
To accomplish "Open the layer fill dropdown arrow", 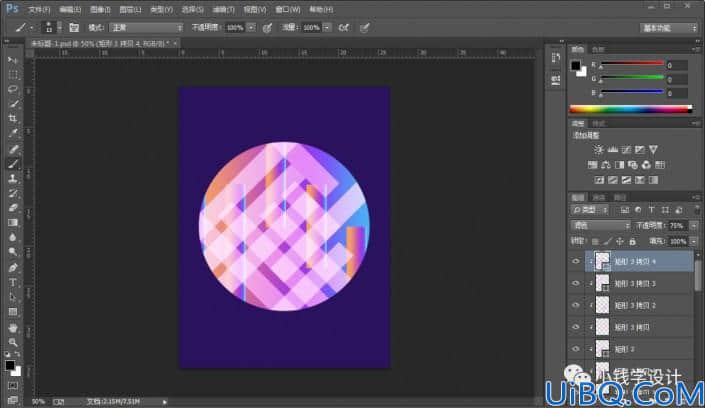I will 694,242.
